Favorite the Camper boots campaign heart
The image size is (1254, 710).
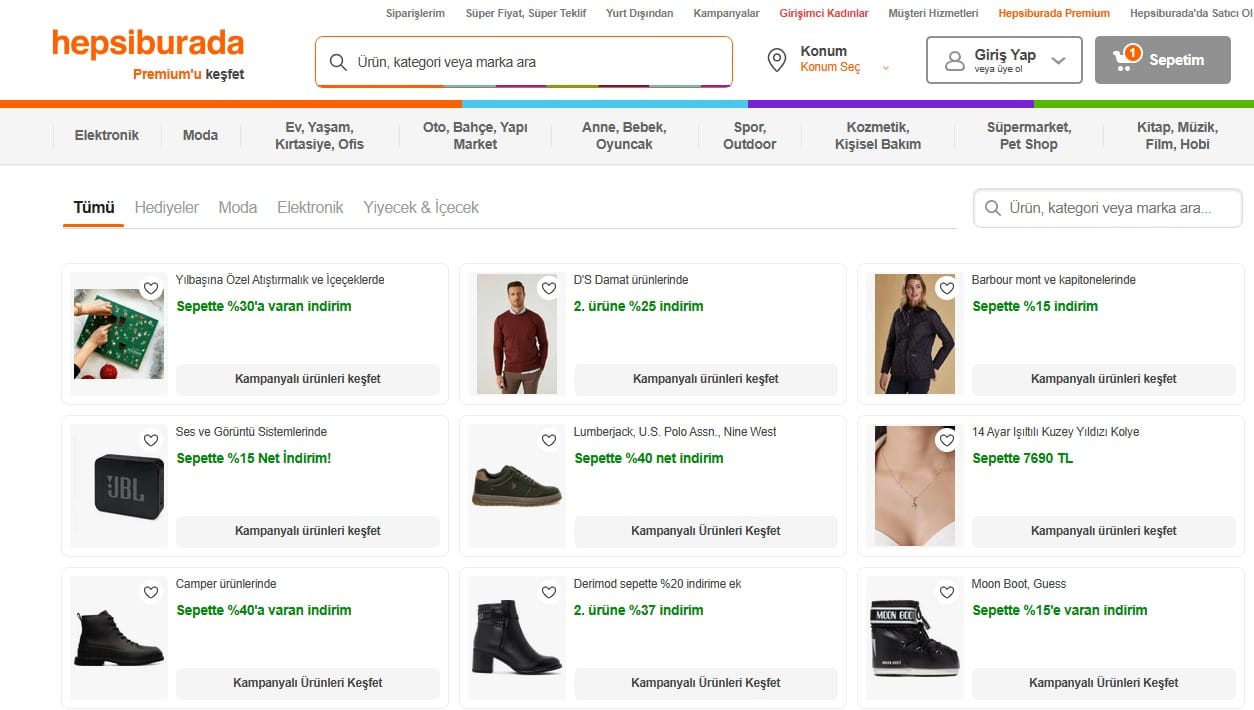click(151, 592)
